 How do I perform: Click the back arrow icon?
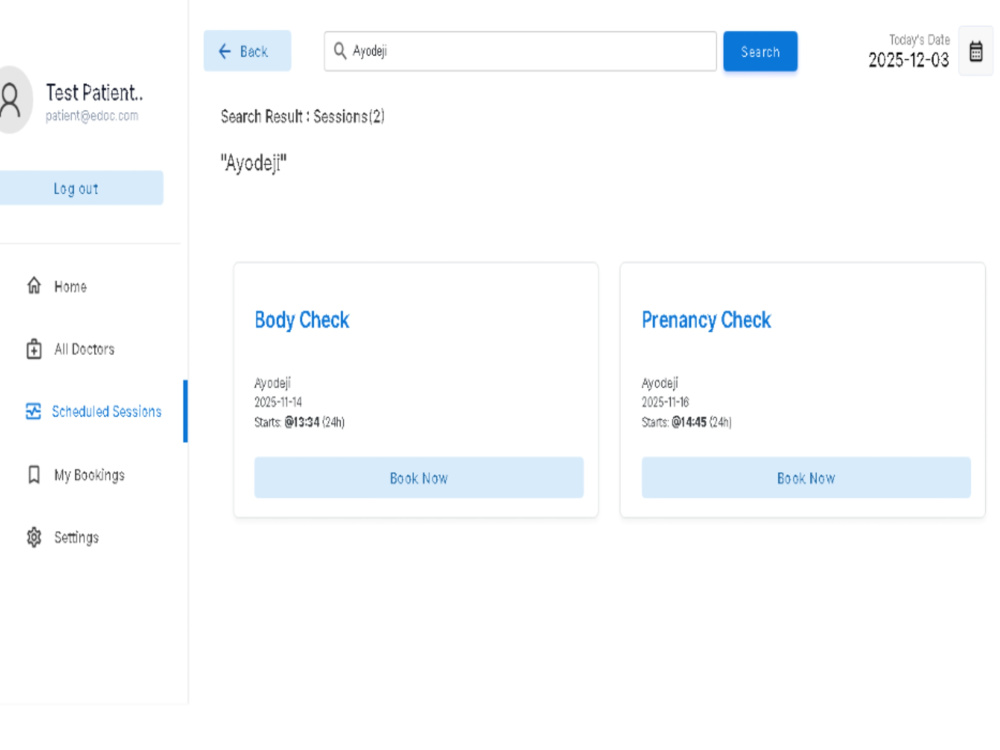click(224, 51)
